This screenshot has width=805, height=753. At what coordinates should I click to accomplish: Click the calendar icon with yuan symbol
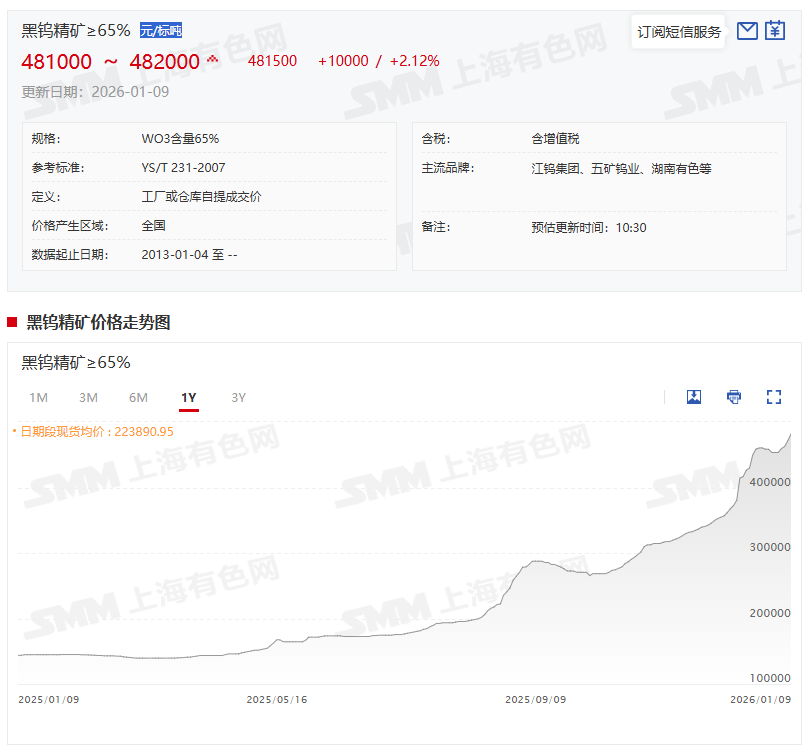click(775, 31)
